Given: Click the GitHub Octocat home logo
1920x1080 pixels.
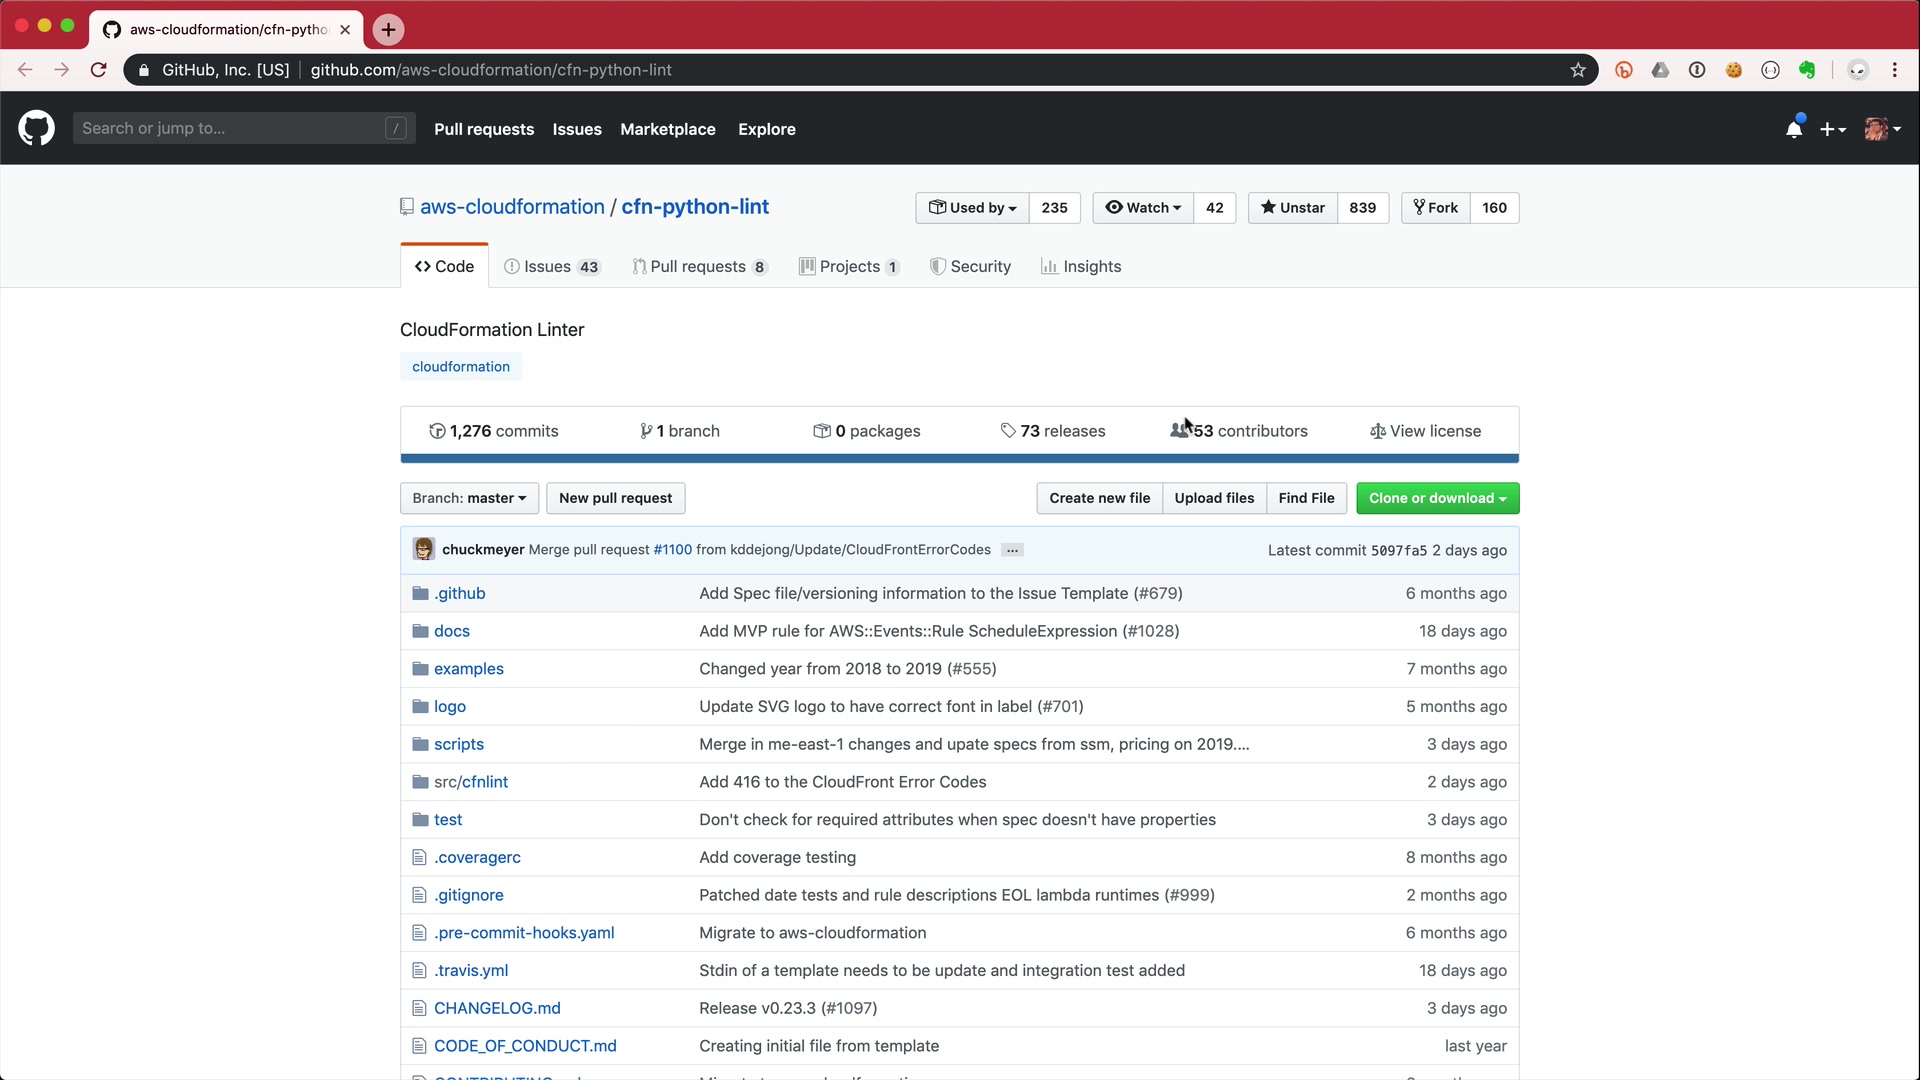Looking at the screenshot, I should pos(36,129).
